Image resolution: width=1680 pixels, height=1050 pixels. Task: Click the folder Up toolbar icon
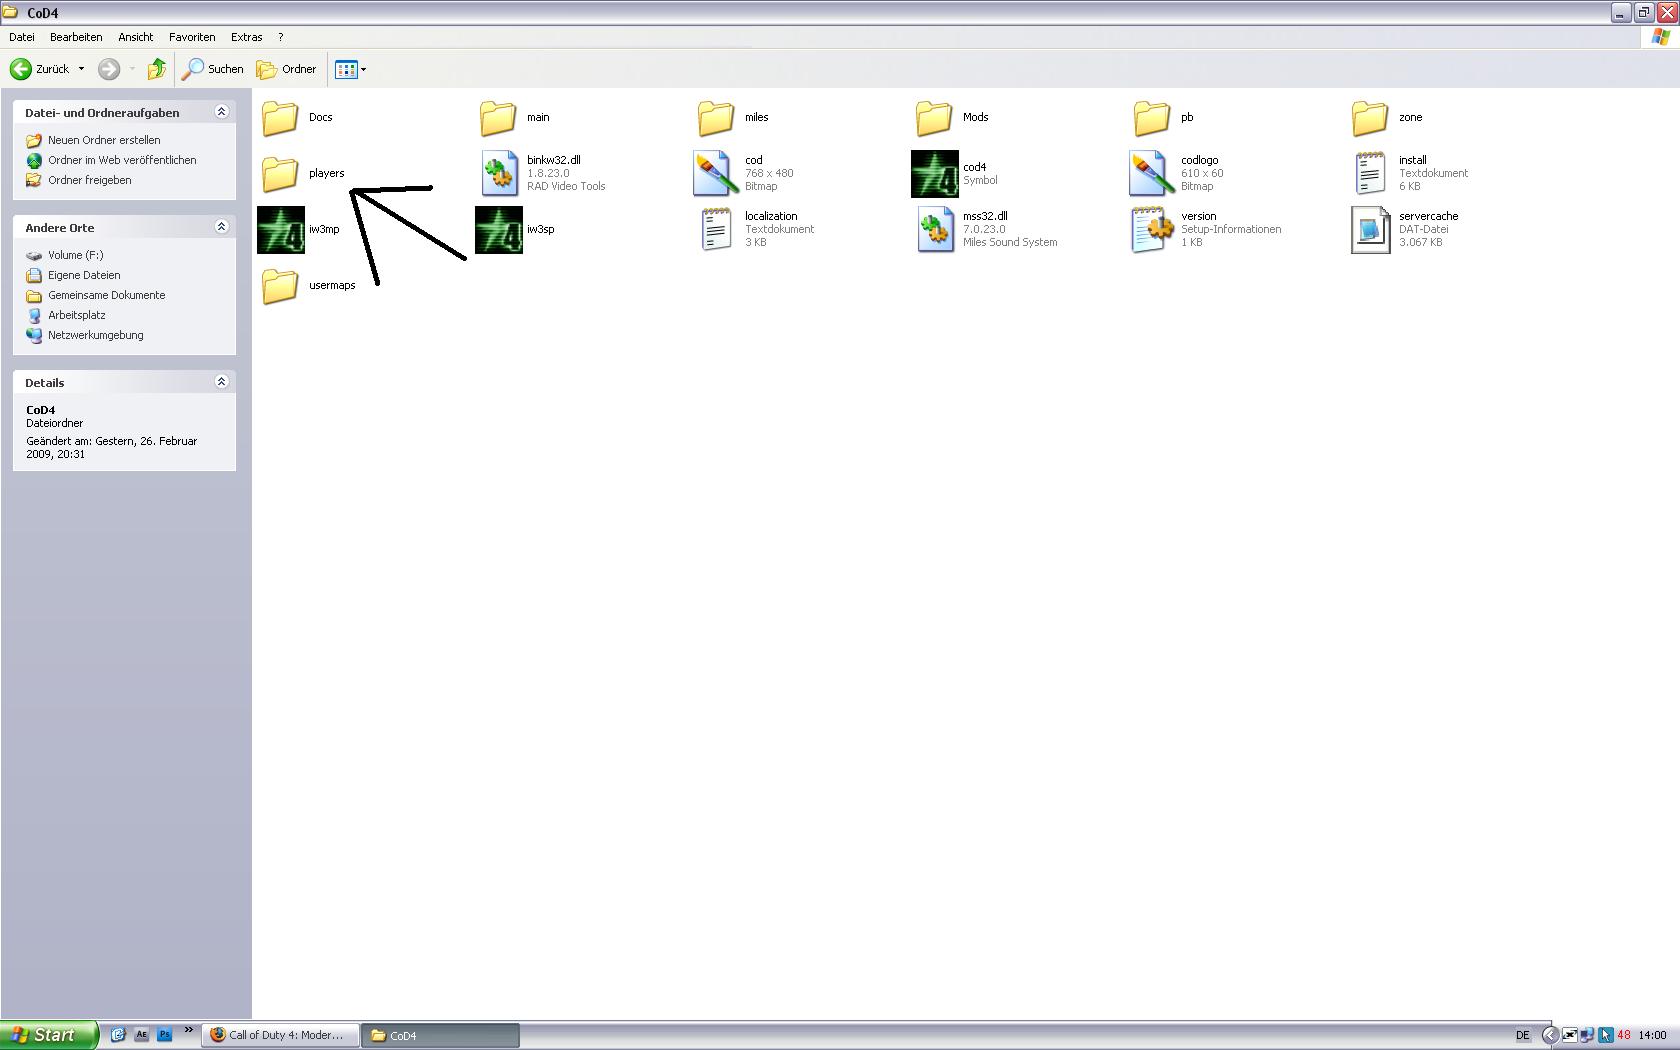pos(156,69)
